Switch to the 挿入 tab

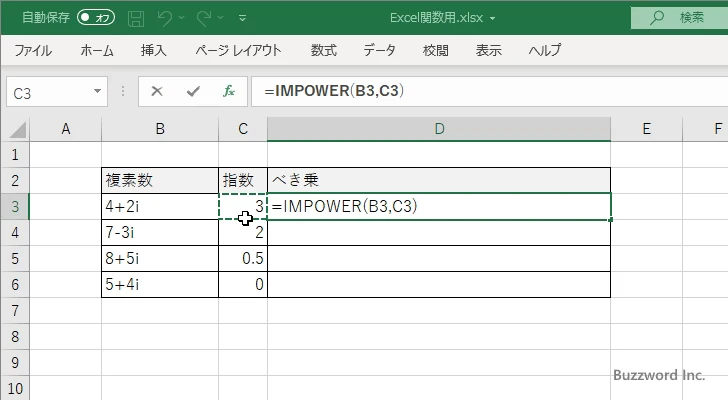tap(154, 50)
